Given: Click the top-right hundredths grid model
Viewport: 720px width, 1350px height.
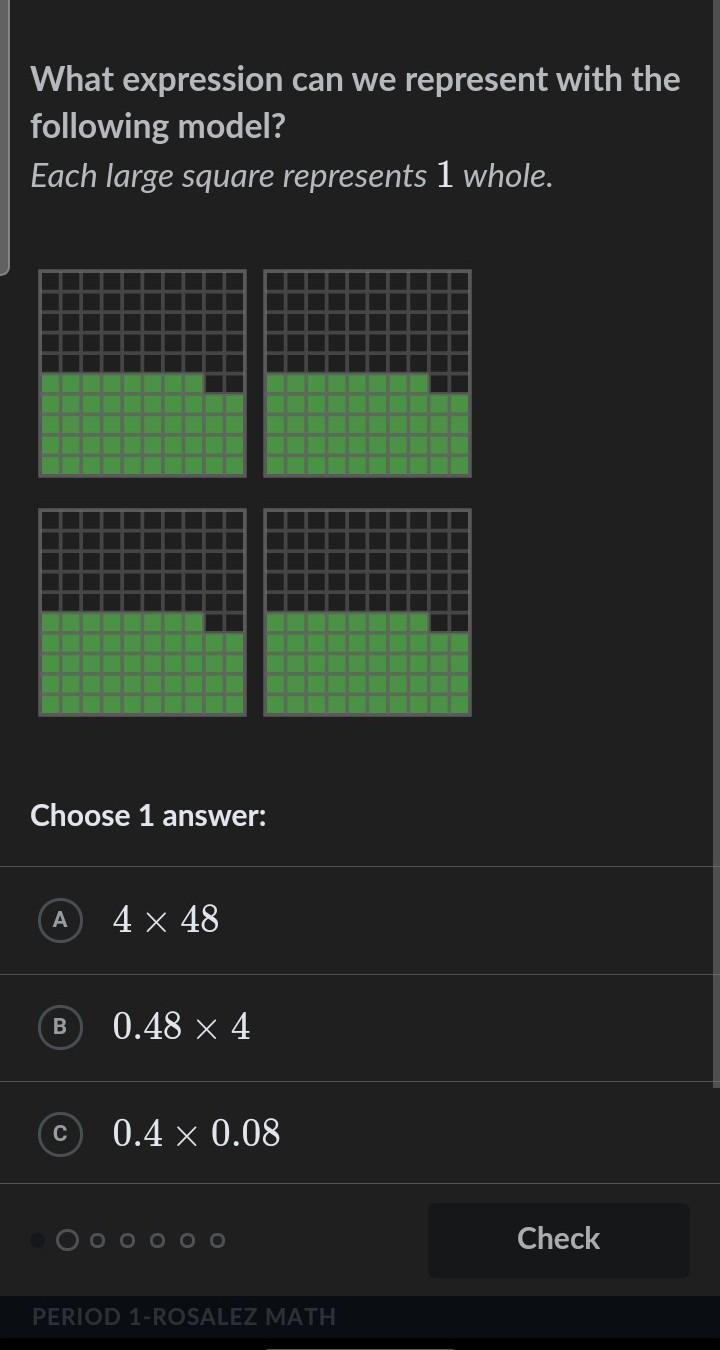Looking at the screenshot, I should coord(367,373).
